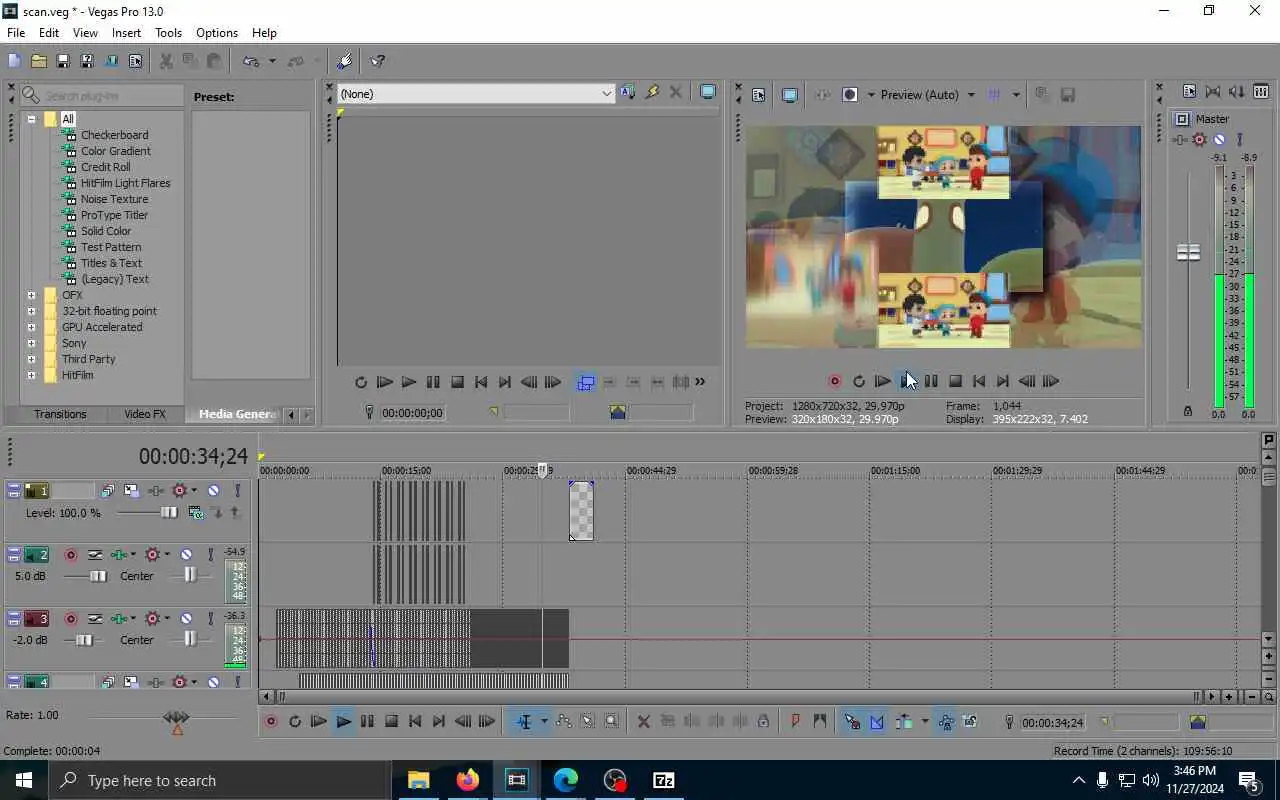
Task: Toggle Invert Phase on track 2
Action: pos(95,554)
